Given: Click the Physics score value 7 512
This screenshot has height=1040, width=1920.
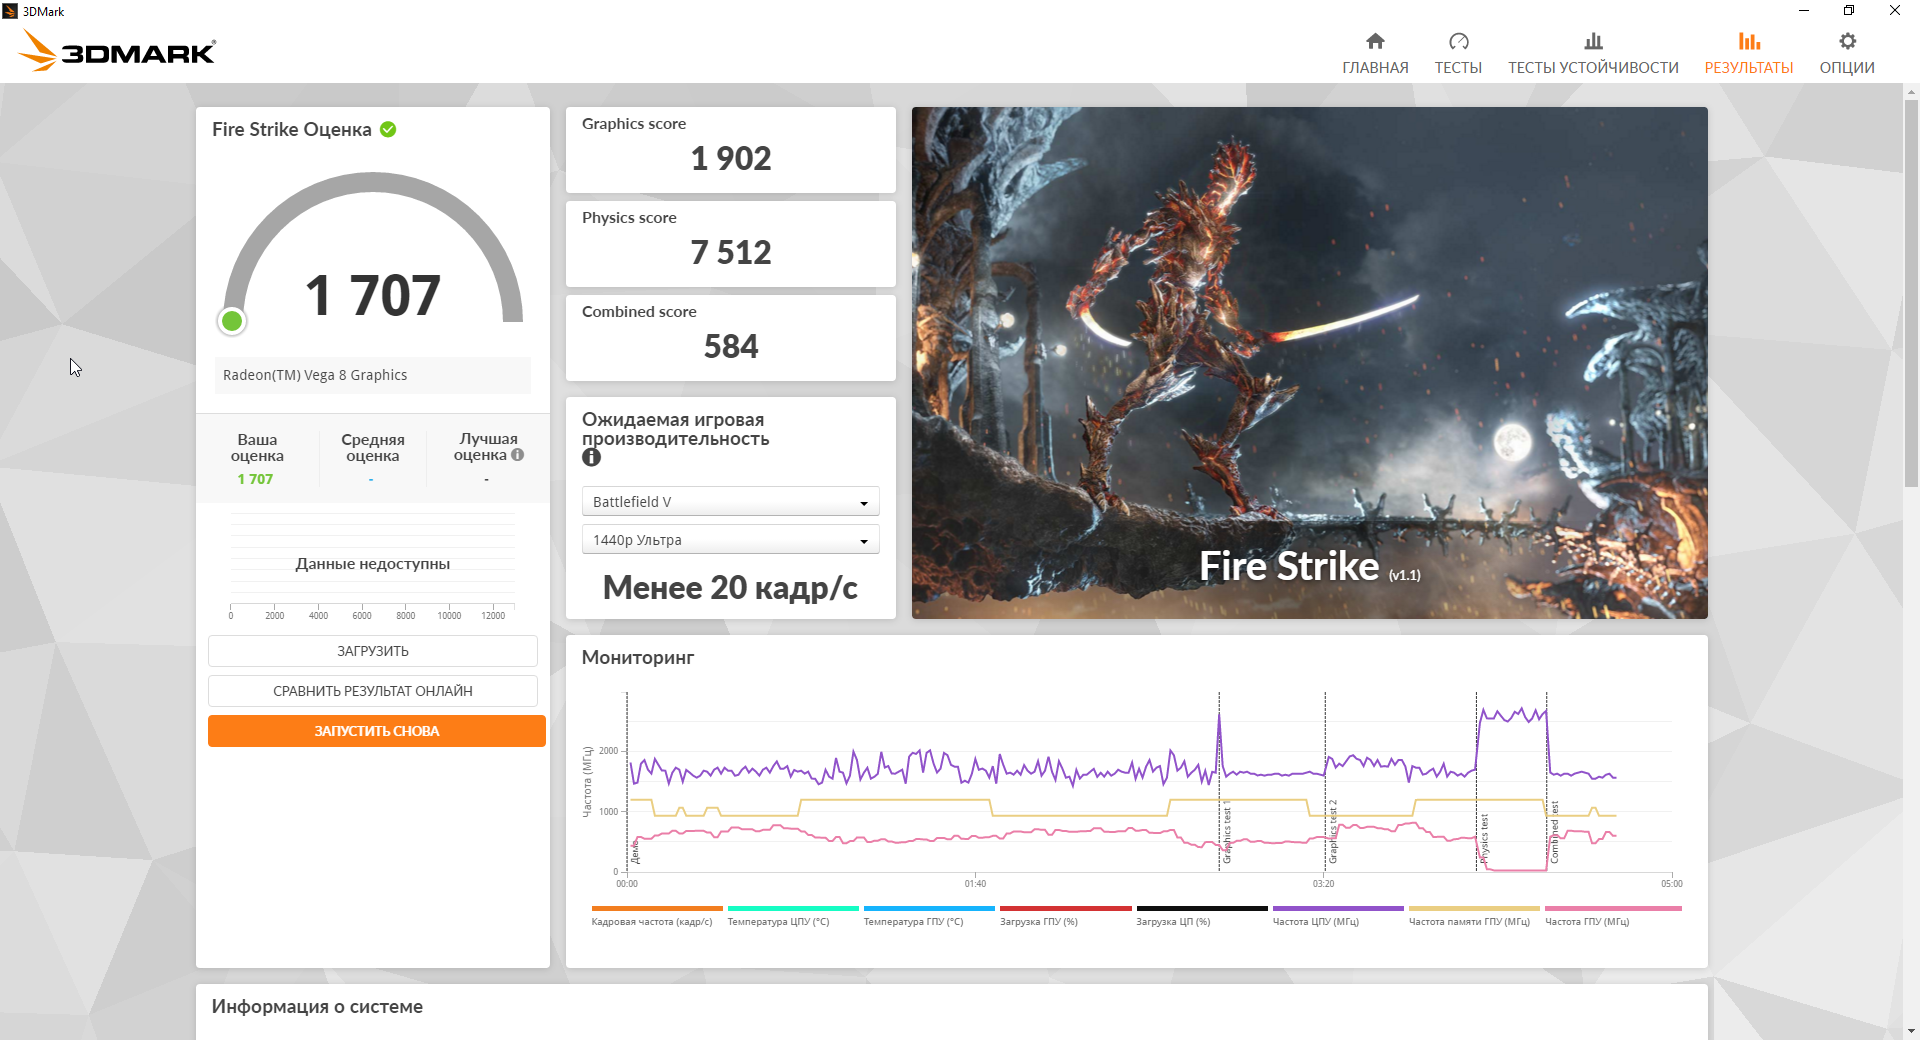Looking at the screenshot, I should 731,252.
